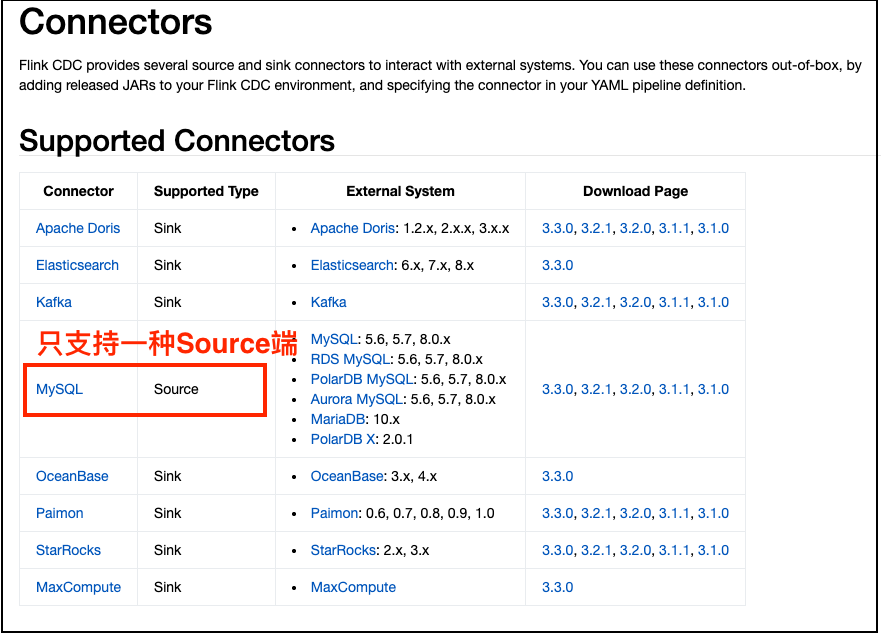The height and width of the screenshot is (634, 881).
Task: Download Apache Doris version 3.1.0
Action: (713, 228)
